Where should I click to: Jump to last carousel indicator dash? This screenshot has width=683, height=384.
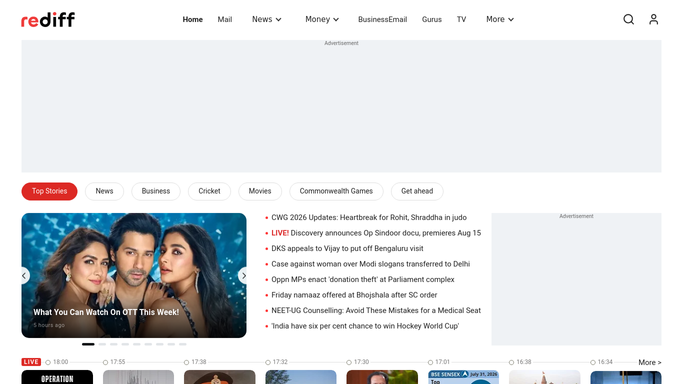183,344
